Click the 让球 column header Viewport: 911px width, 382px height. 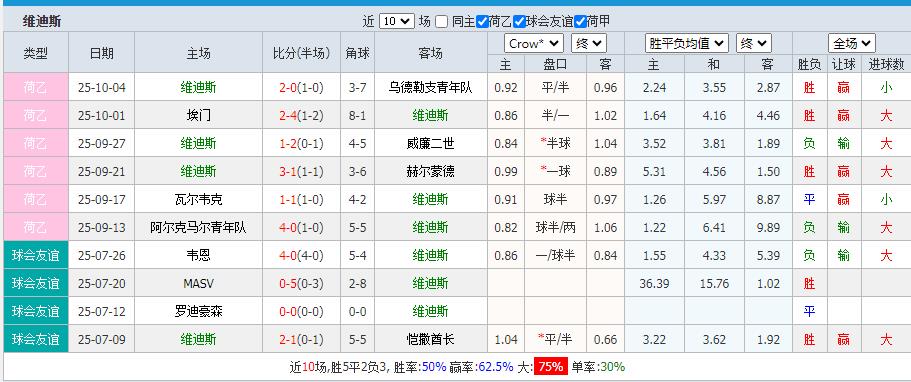(x=844, y=65)
